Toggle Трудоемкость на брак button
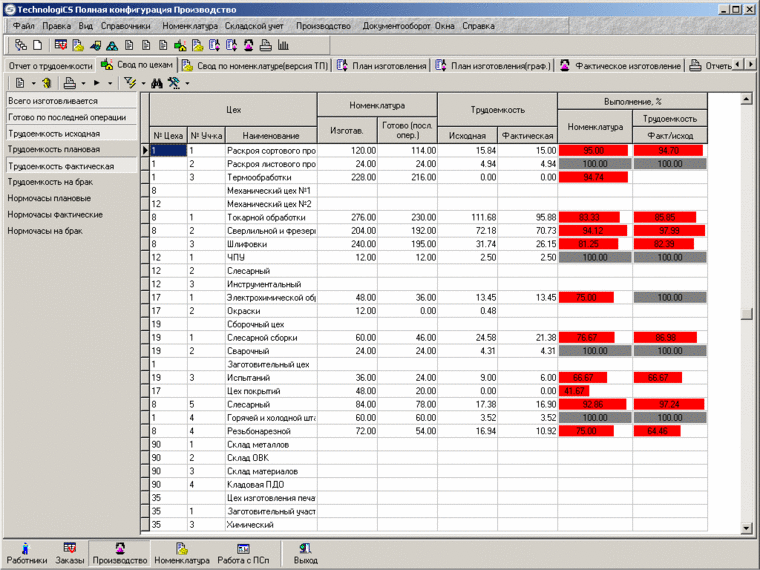The height and width of the screenshot is (570, 760). pos(71,182)
